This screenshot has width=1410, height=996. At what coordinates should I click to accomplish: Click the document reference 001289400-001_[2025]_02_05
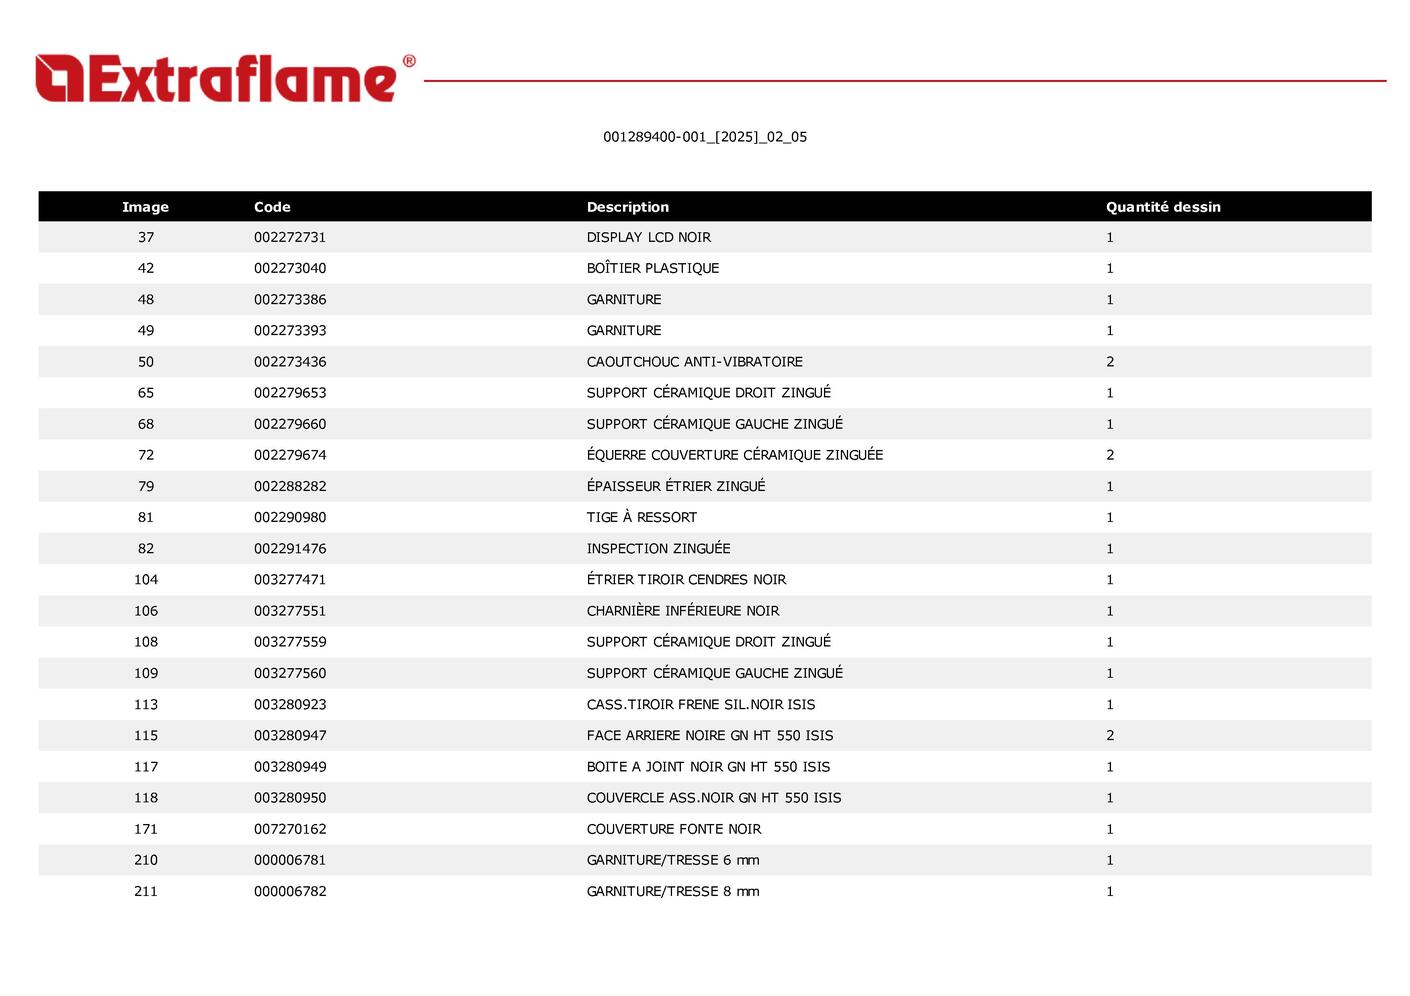pyautogui.click(x=704, y=137)
